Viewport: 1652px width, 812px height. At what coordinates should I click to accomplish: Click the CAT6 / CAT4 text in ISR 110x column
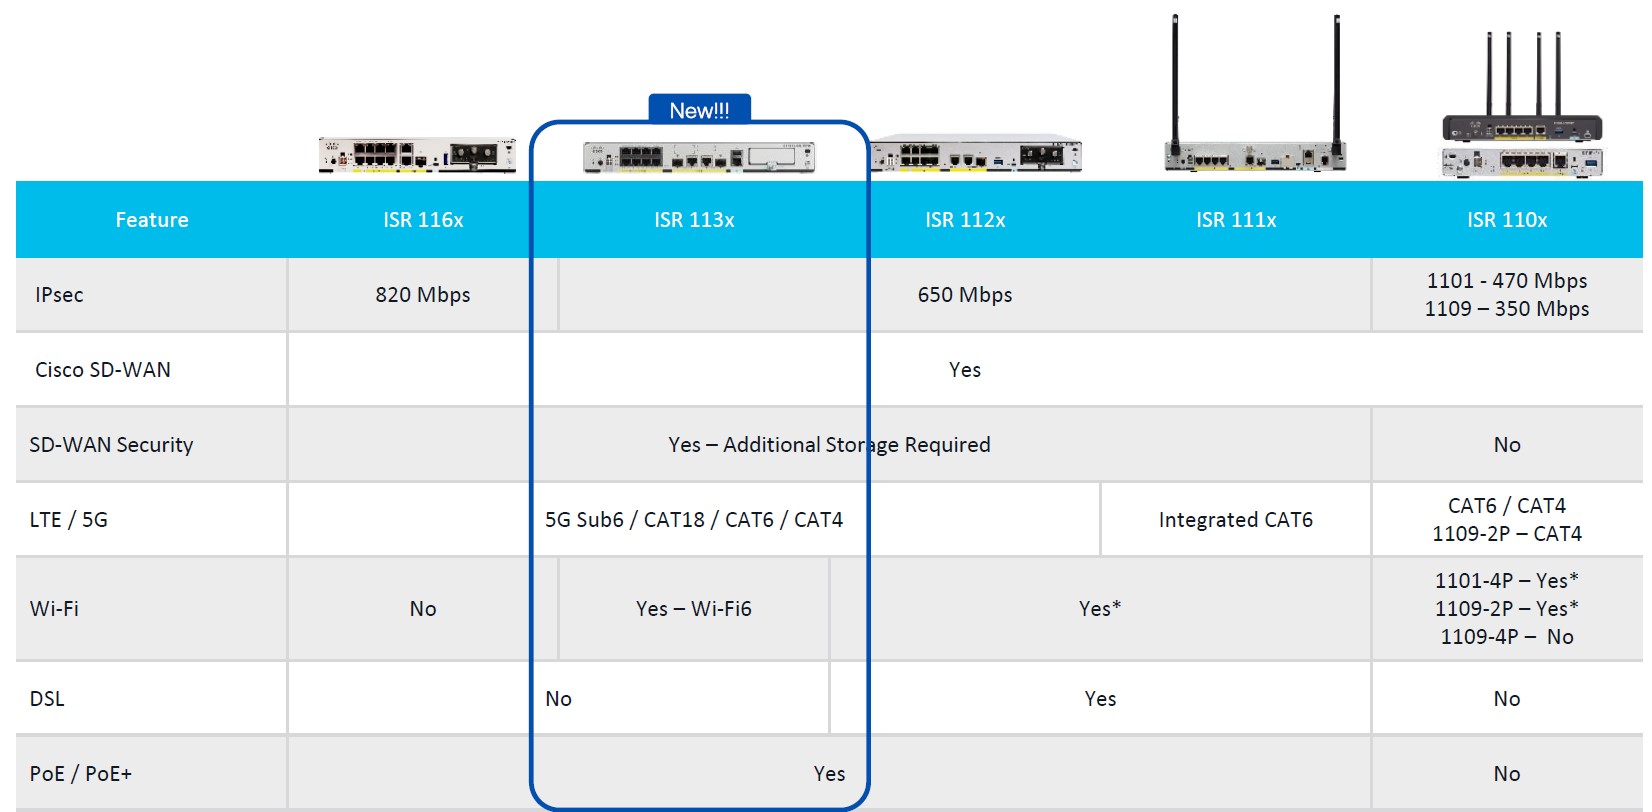point(1507,506)
